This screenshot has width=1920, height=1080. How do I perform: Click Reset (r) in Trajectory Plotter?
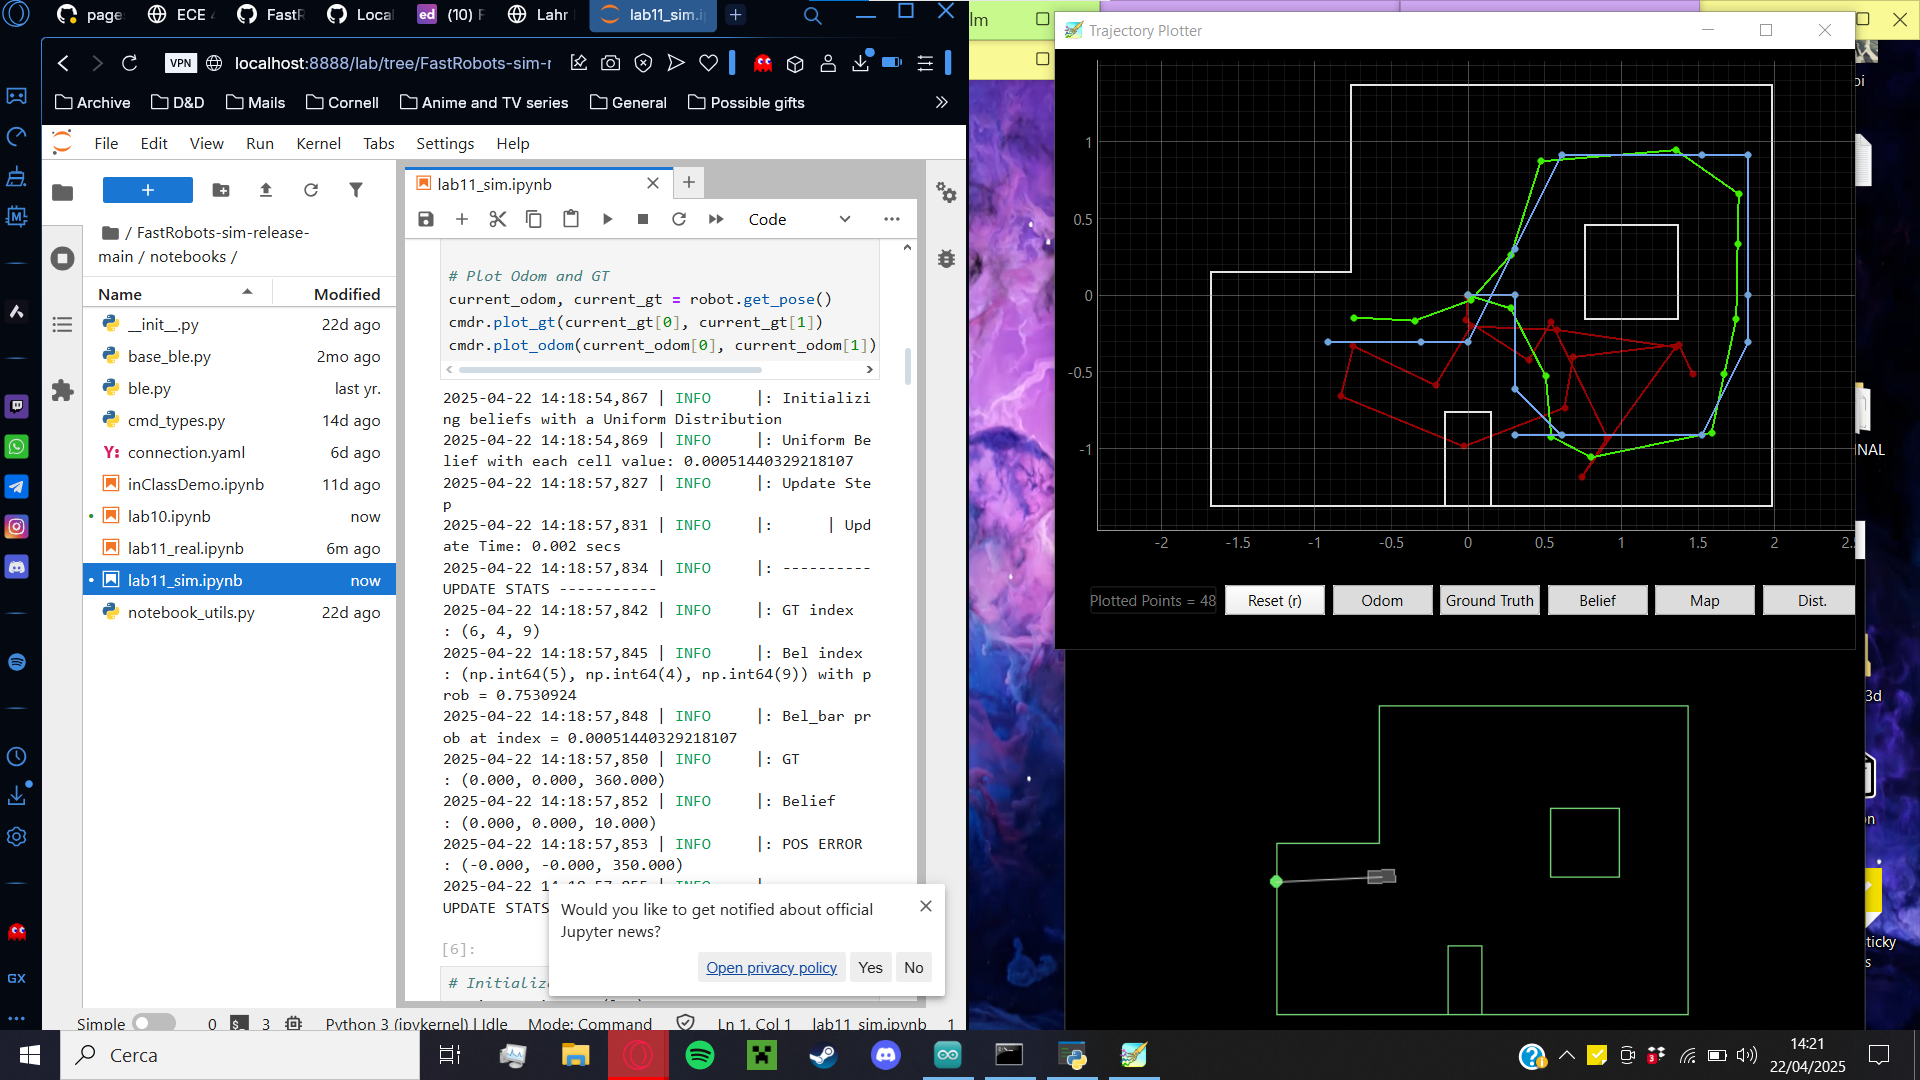(1274, 600)
